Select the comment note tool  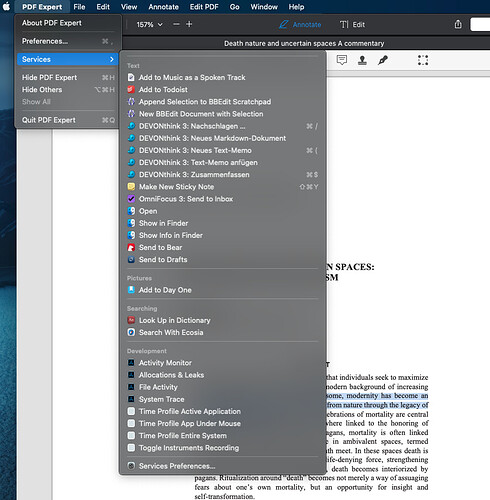(342, 60)
